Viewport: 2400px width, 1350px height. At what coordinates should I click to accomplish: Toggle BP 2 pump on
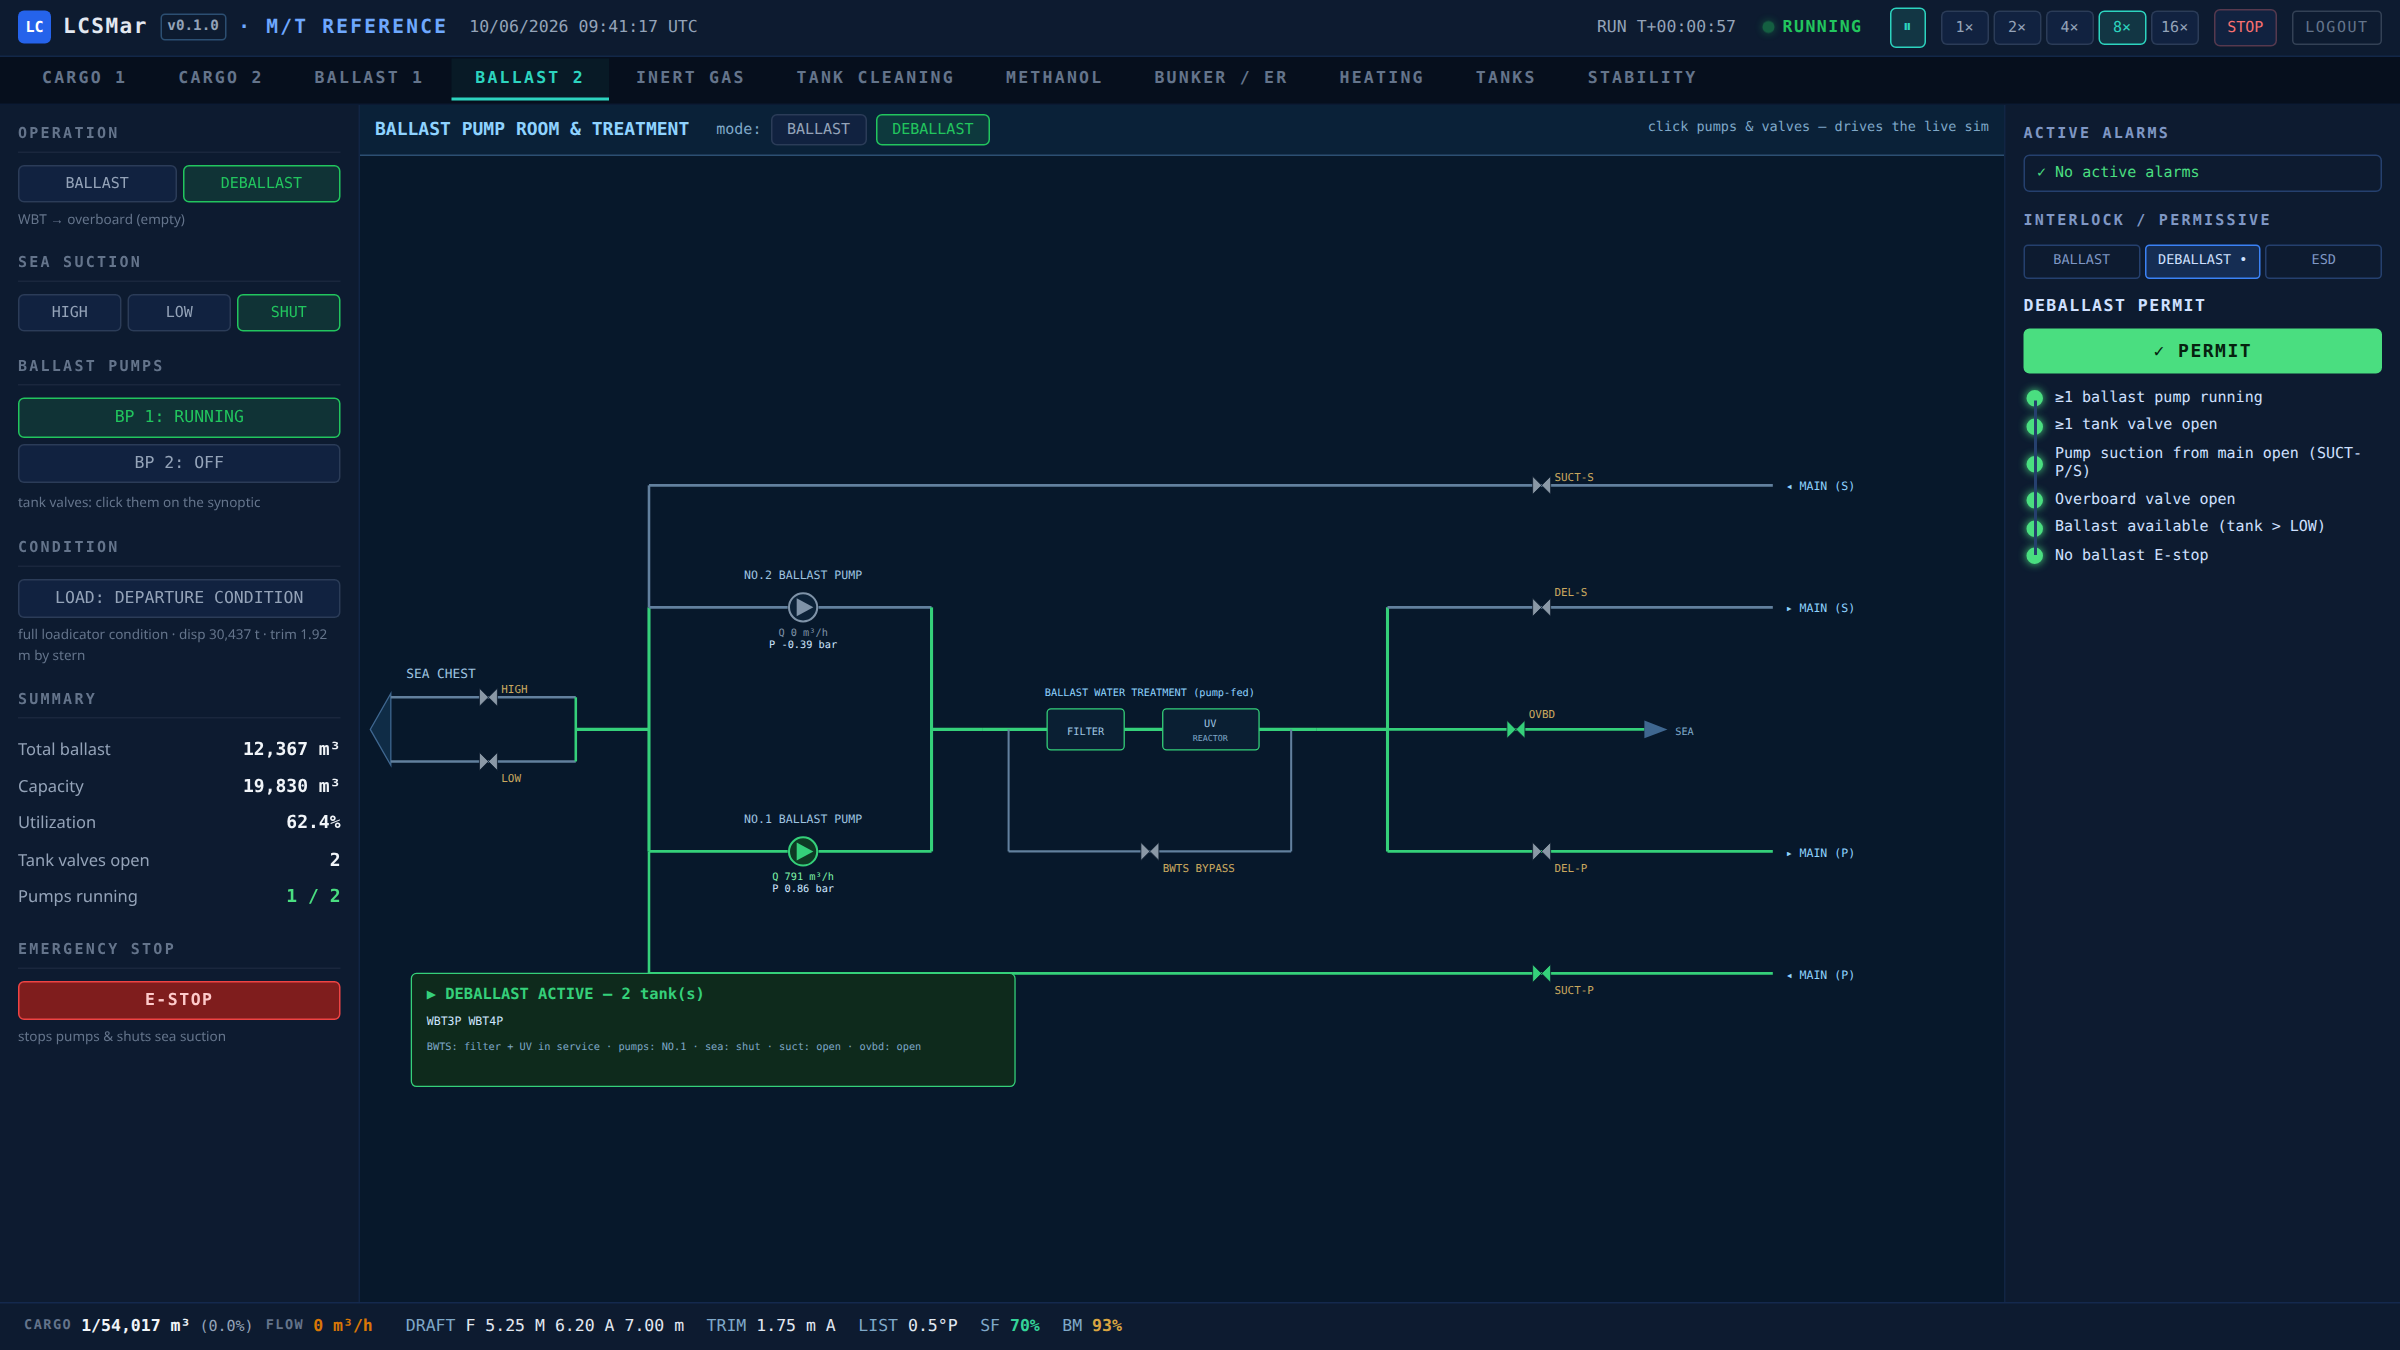coord(179,463)
